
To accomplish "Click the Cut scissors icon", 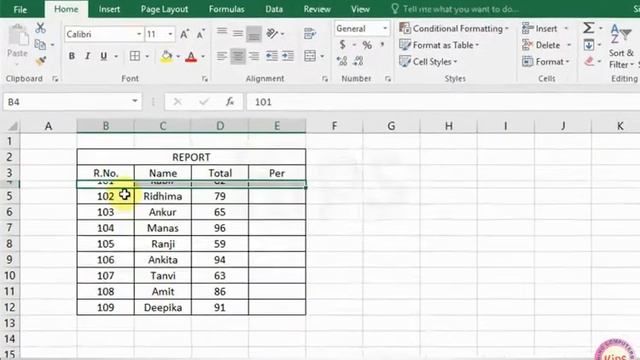I will [x=40, y=28].
